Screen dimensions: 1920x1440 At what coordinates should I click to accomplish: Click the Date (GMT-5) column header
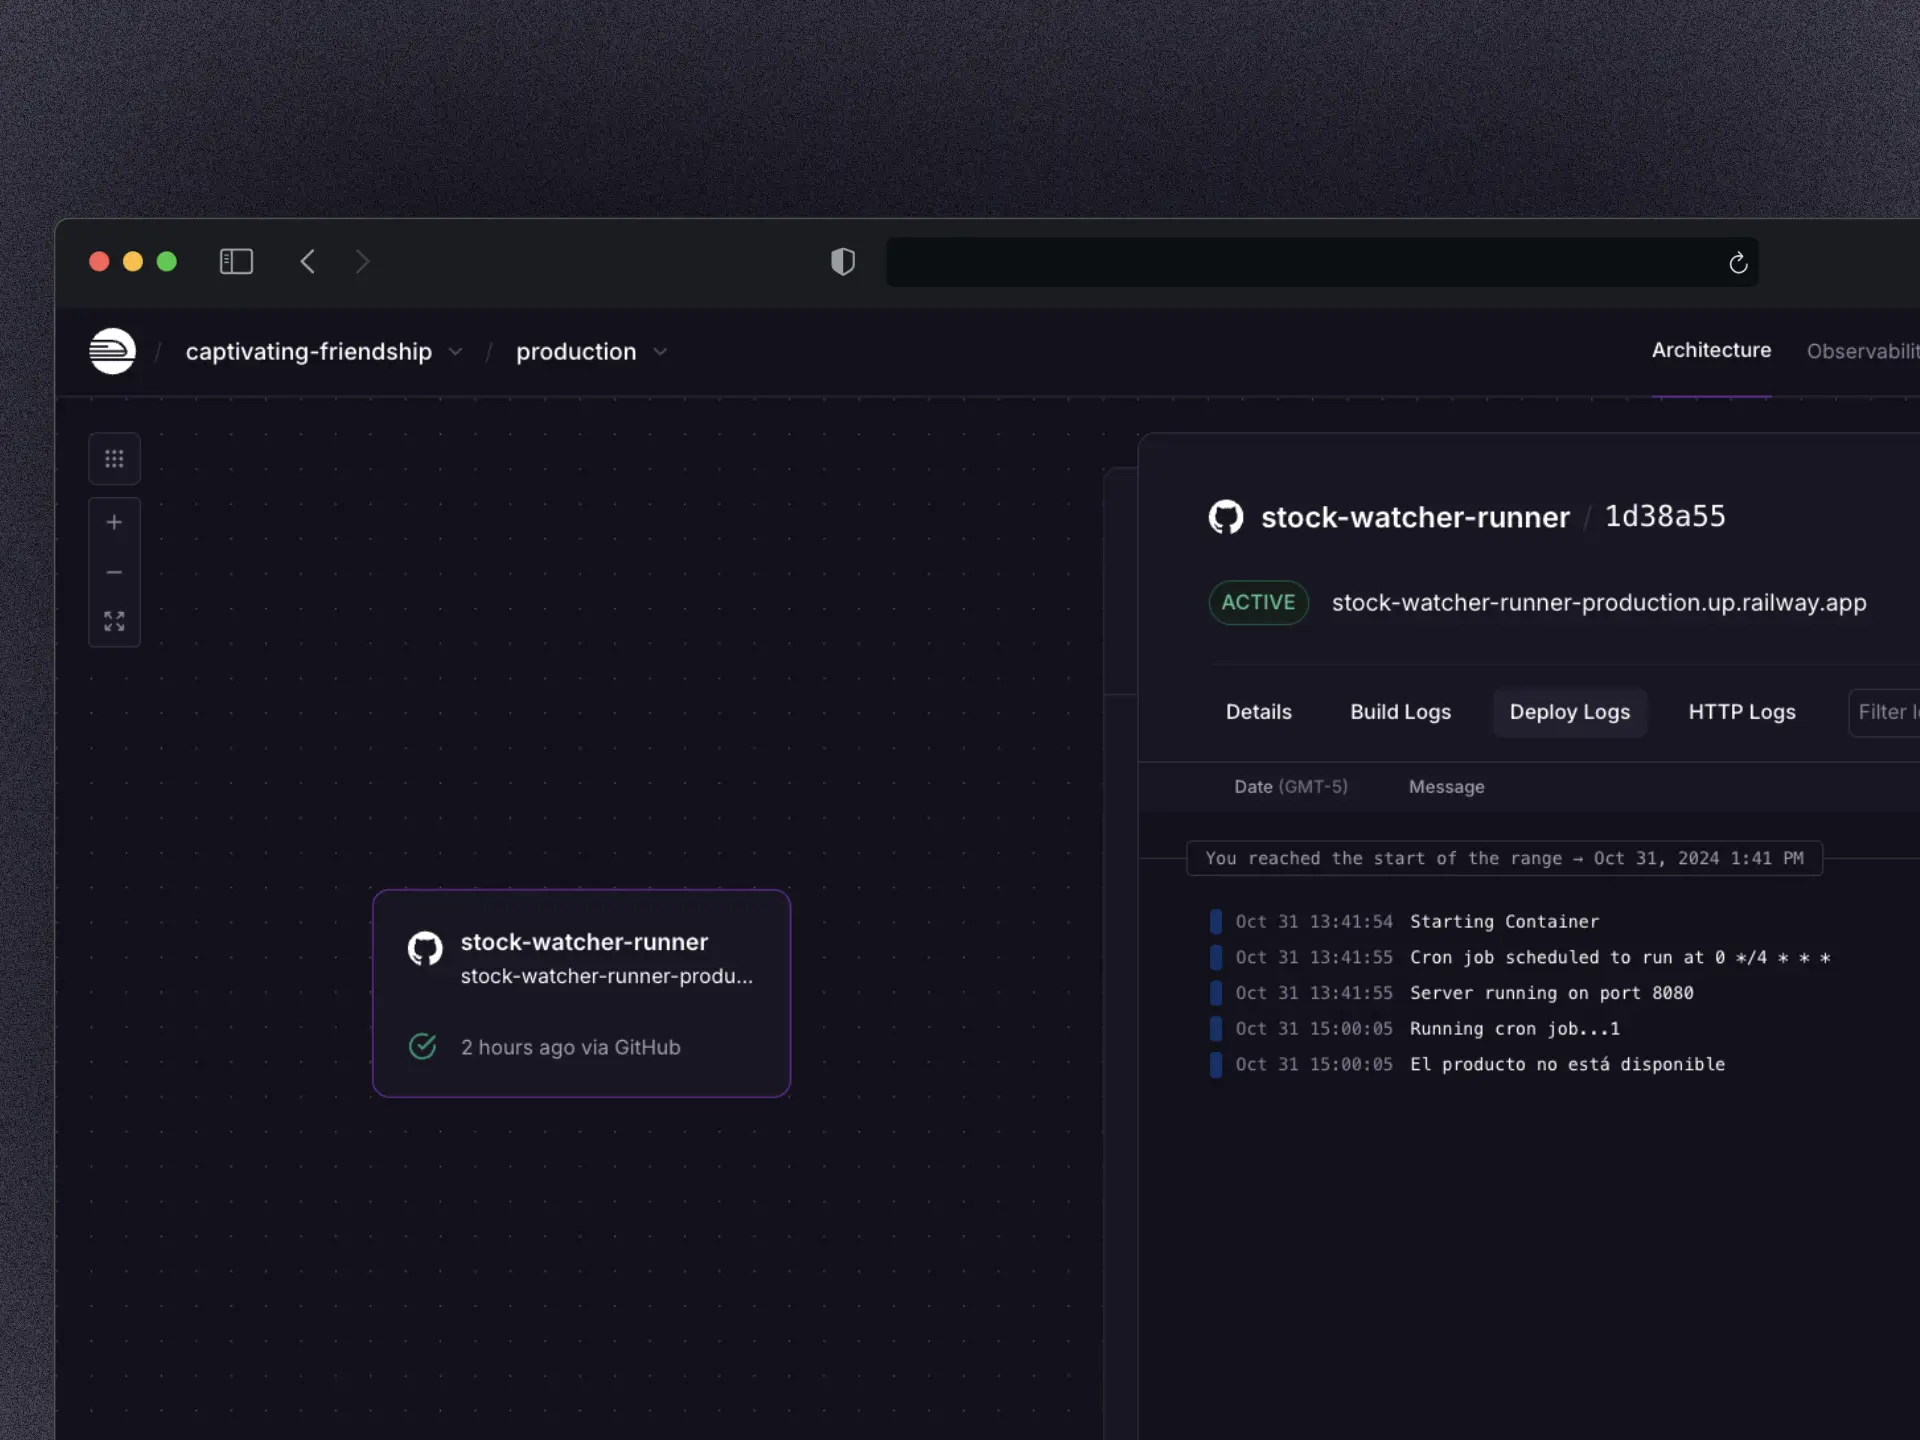click(x=1290, y=787)
